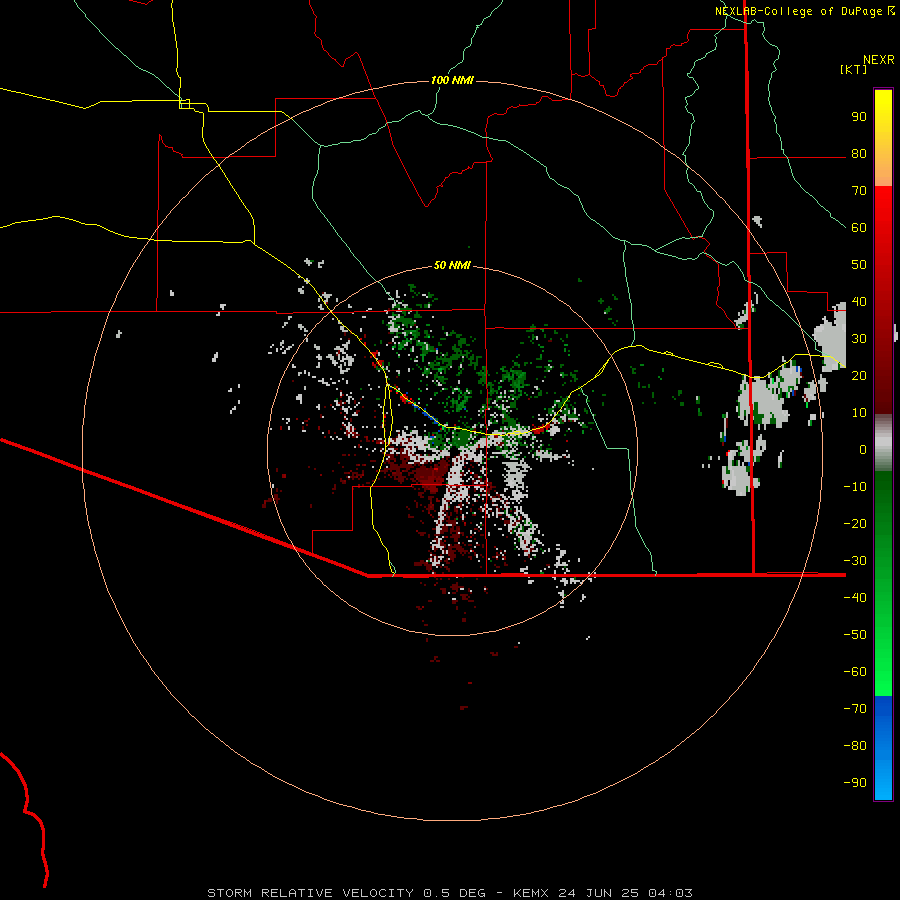Pick the blue segment of the color scale
This screenshot has width=900, height=900.
(x=883, y=747)
